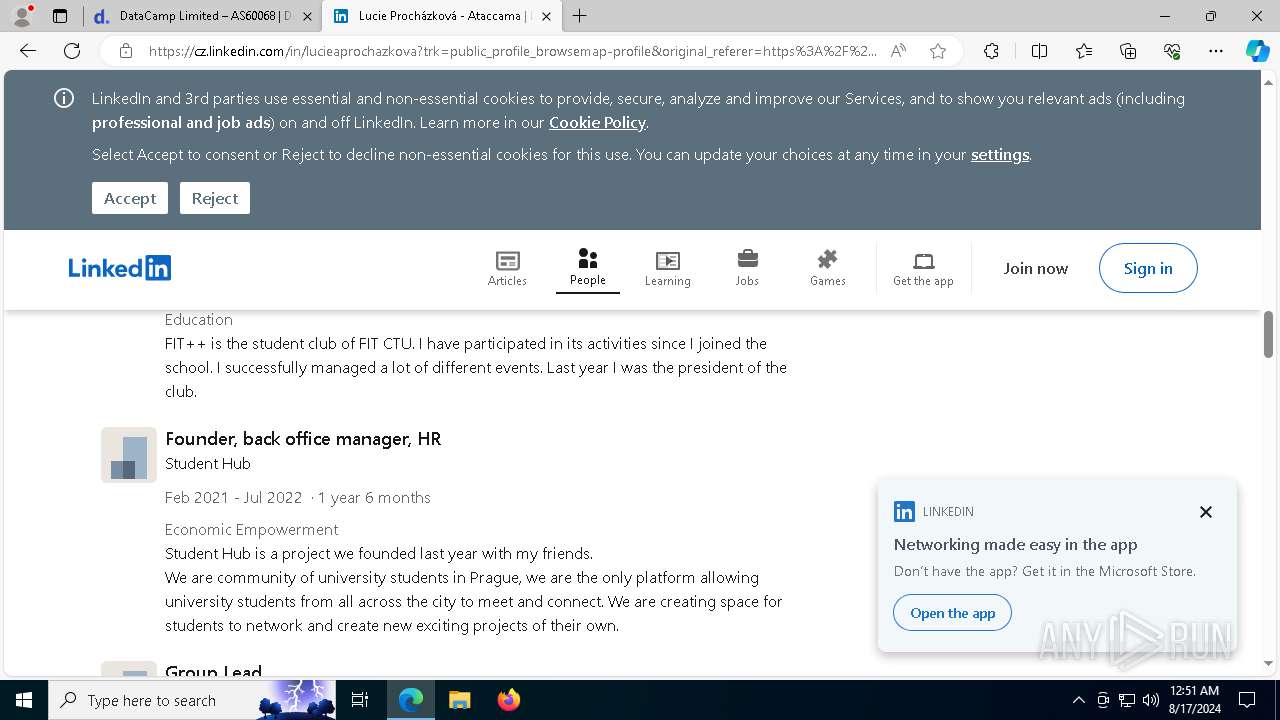The height and width of the screenshot is (720, 1280).
Task: Open the volume control tray icon
Action: (x=1151, y=700)
